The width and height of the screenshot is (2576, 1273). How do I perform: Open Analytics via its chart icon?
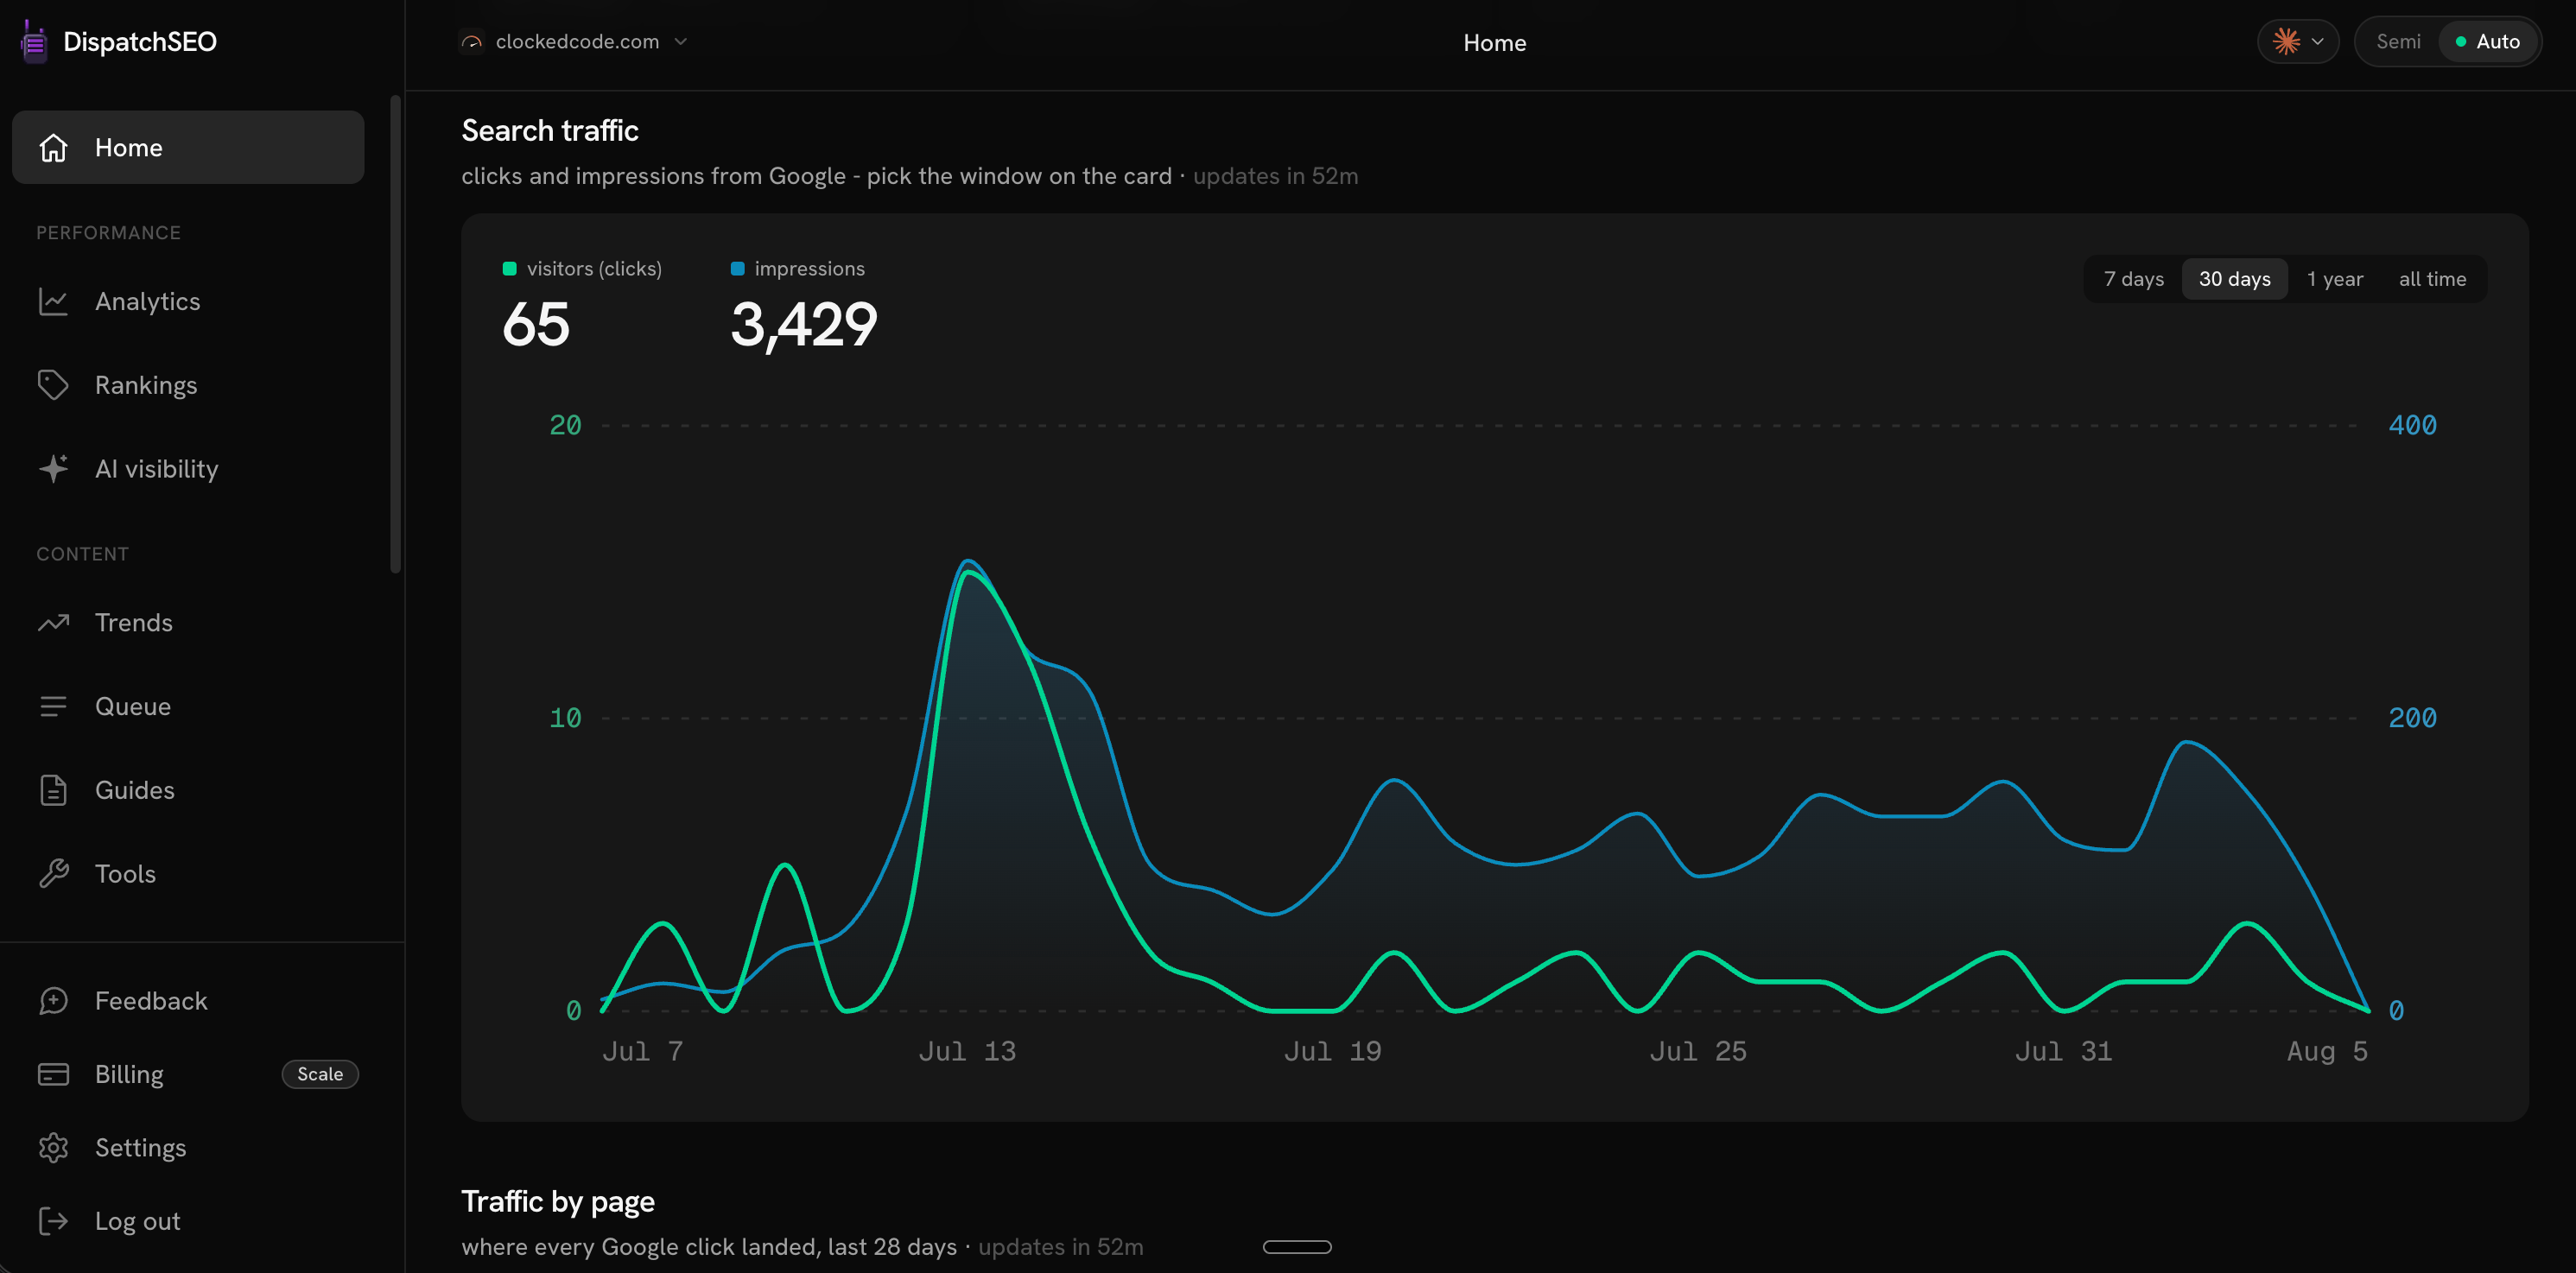[53, 301]
